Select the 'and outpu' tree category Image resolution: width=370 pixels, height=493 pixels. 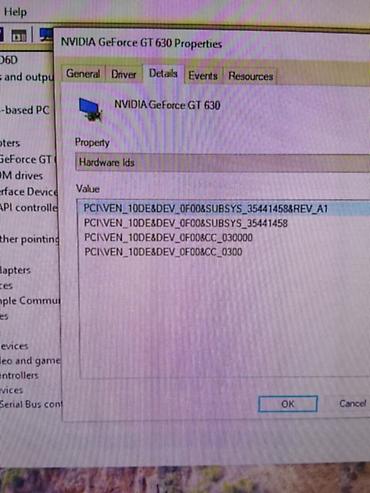27,77
